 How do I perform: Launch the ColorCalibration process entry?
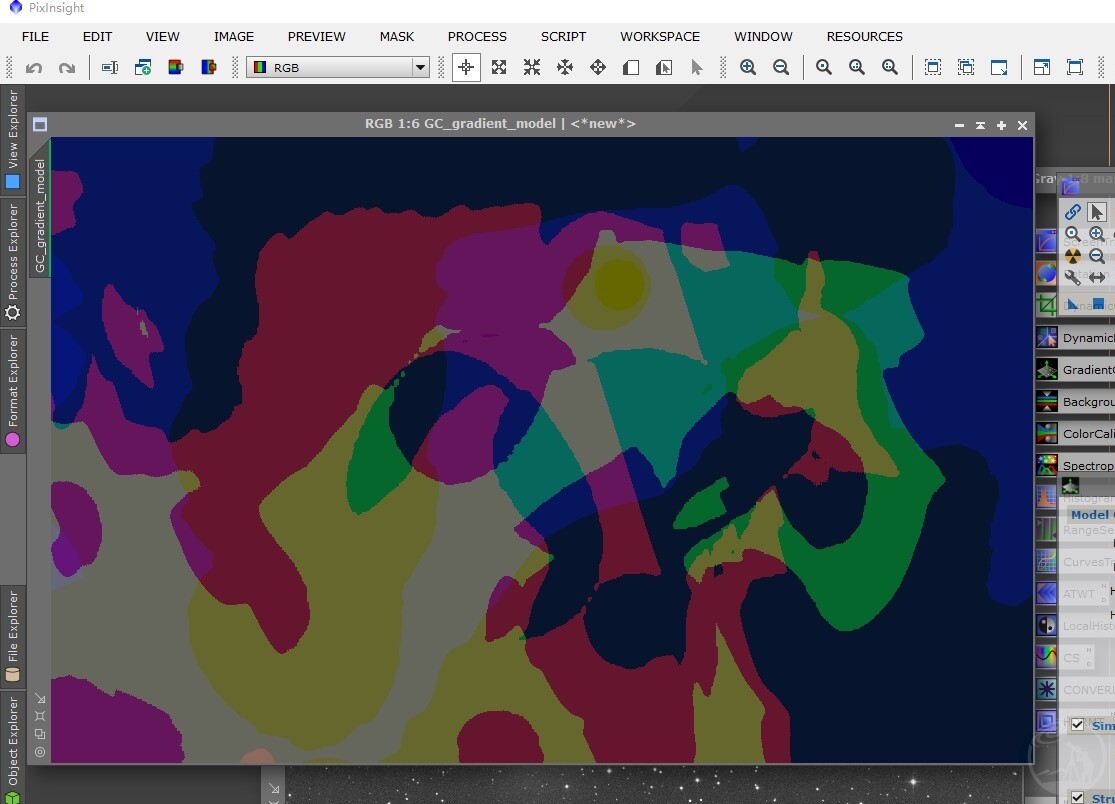1075,434
